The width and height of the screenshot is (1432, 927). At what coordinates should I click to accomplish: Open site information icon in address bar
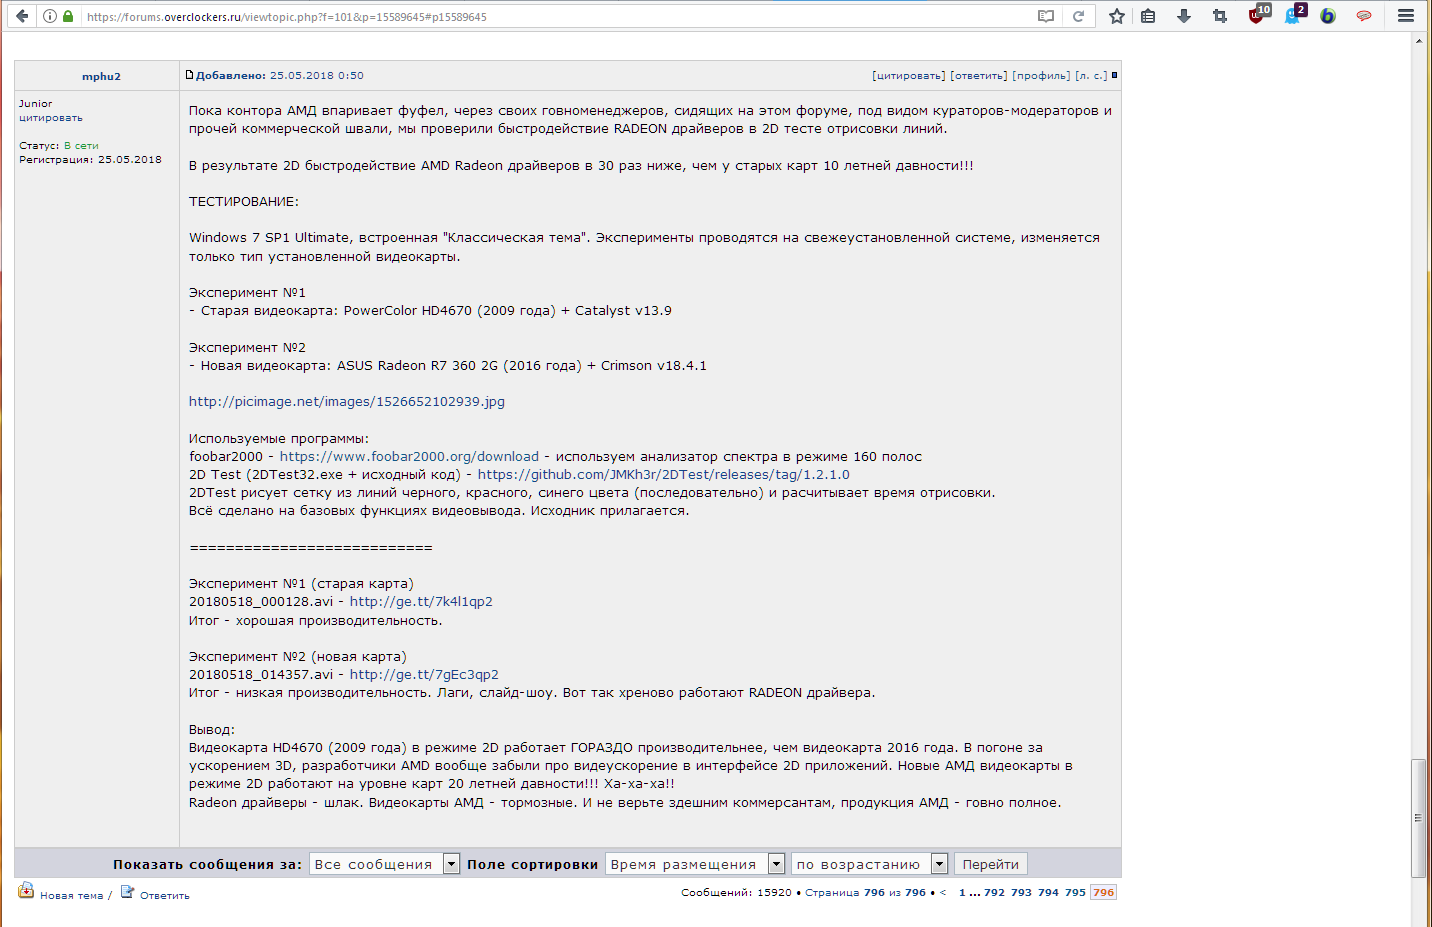(x=50, y=16)
